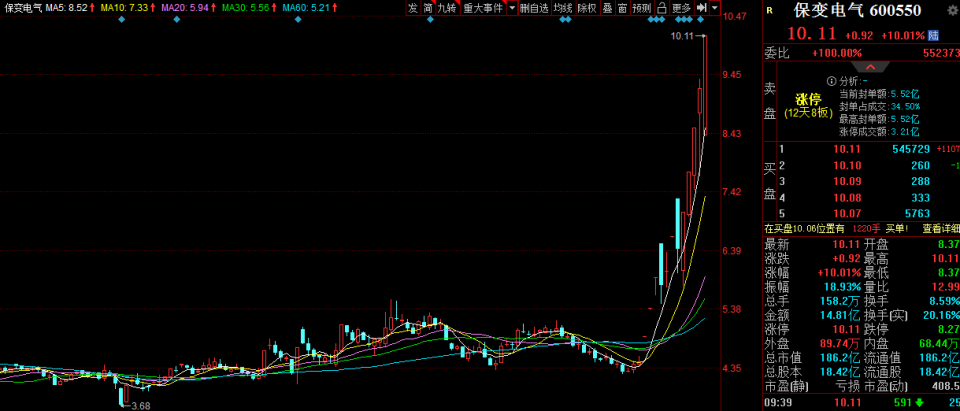Expand the 重大事件 dropdown arrow
This screenshot has height=411, width=960.
512,8
